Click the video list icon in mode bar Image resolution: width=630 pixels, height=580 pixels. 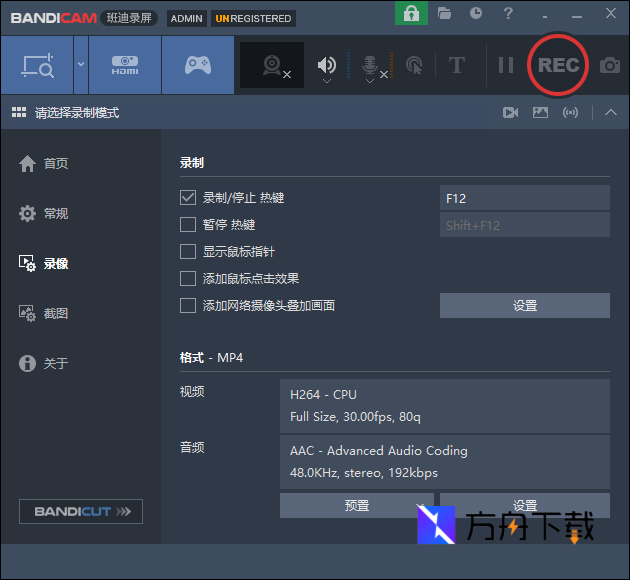coord(510,112)
